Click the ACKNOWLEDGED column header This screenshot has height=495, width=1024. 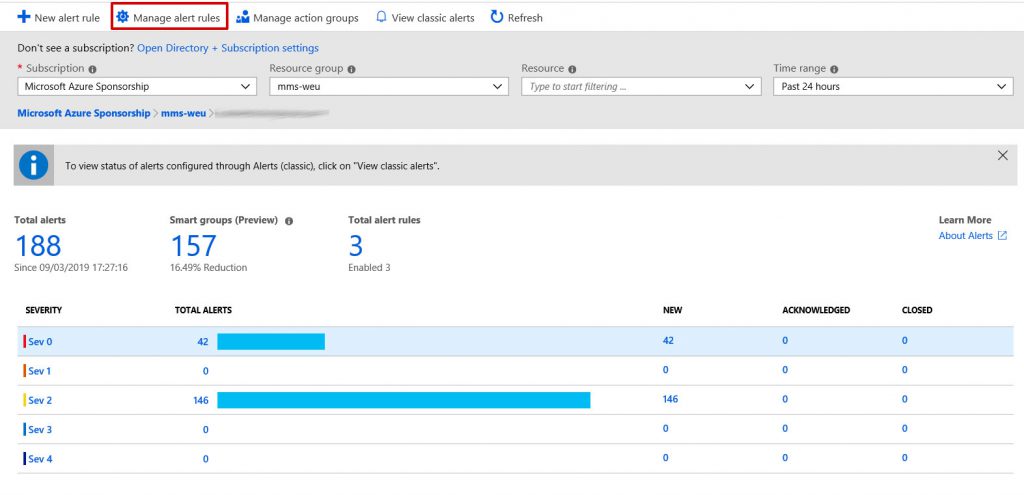click(x=816, y=310)
